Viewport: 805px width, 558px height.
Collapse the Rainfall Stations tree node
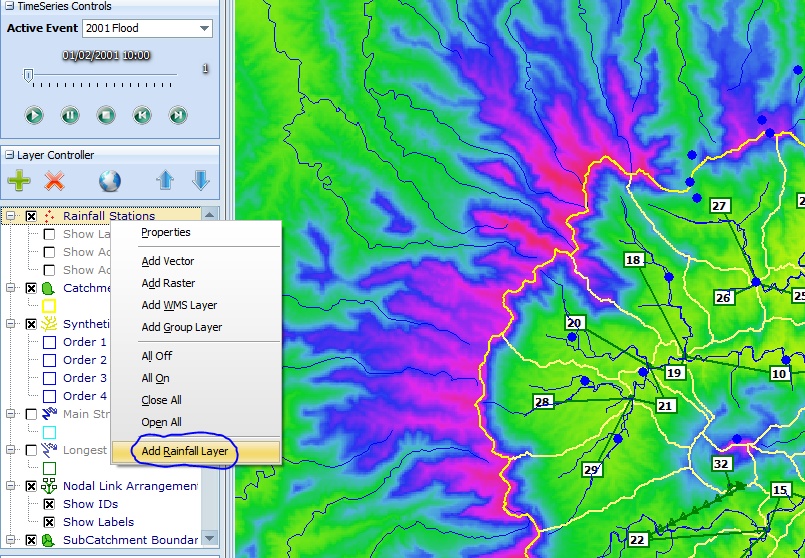pos(10,216)
